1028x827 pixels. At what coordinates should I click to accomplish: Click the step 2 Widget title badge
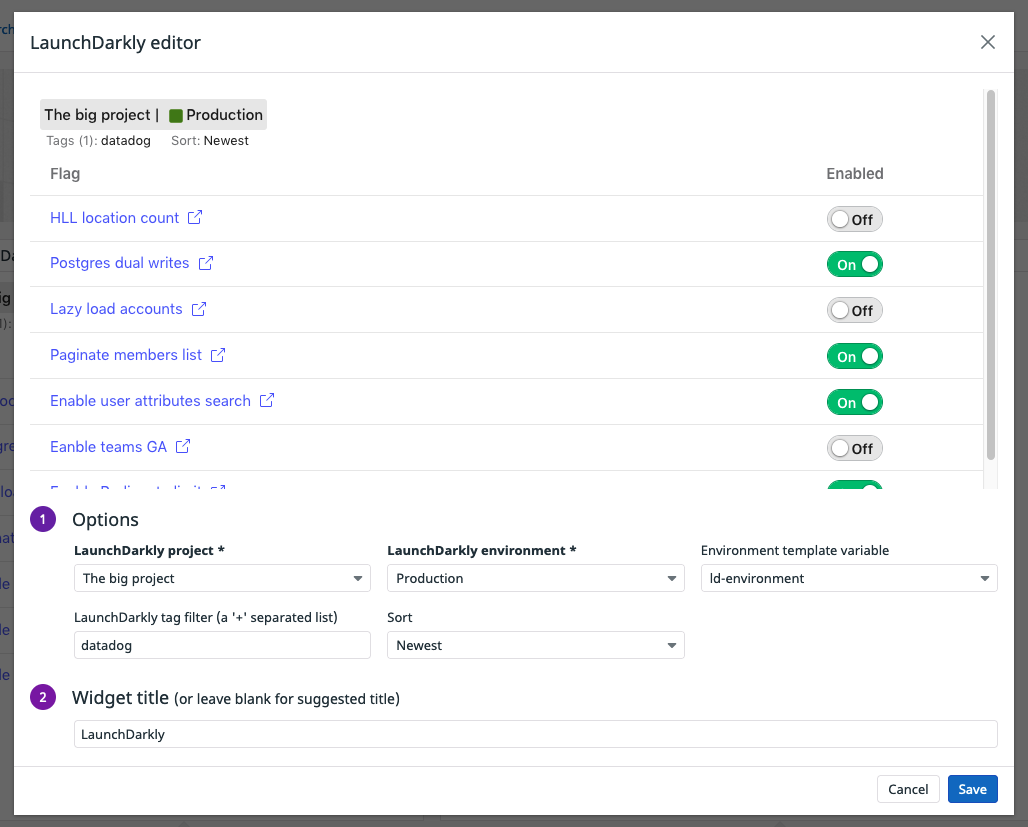[x=42, y=697]
